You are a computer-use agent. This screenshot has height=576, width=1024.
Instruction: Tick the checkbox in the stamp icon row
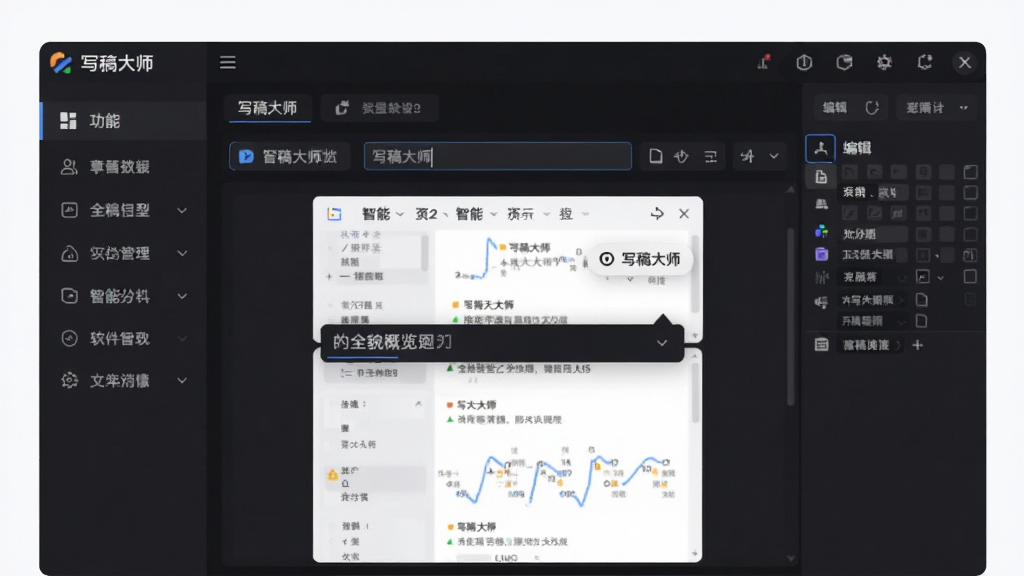(970, 213)
